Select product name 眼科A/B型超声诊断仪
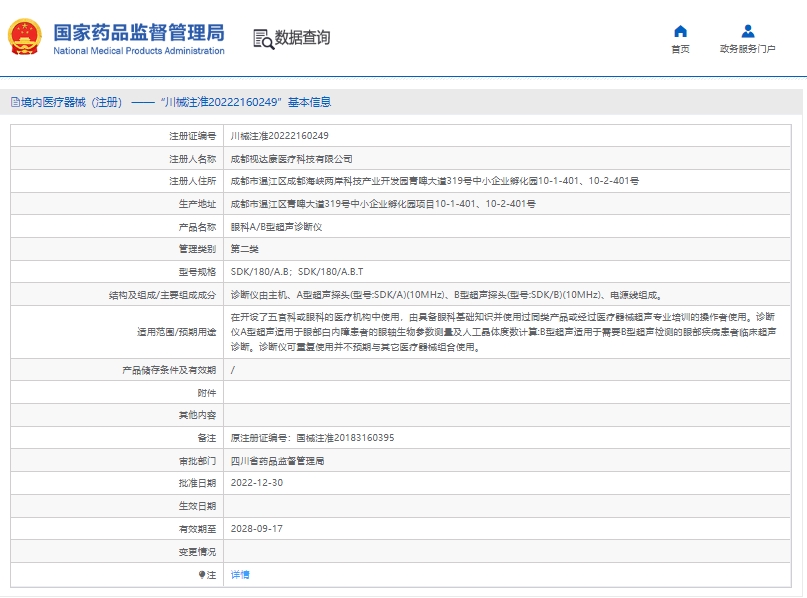The height and width of the screenshot is (598, 807). 276,227
